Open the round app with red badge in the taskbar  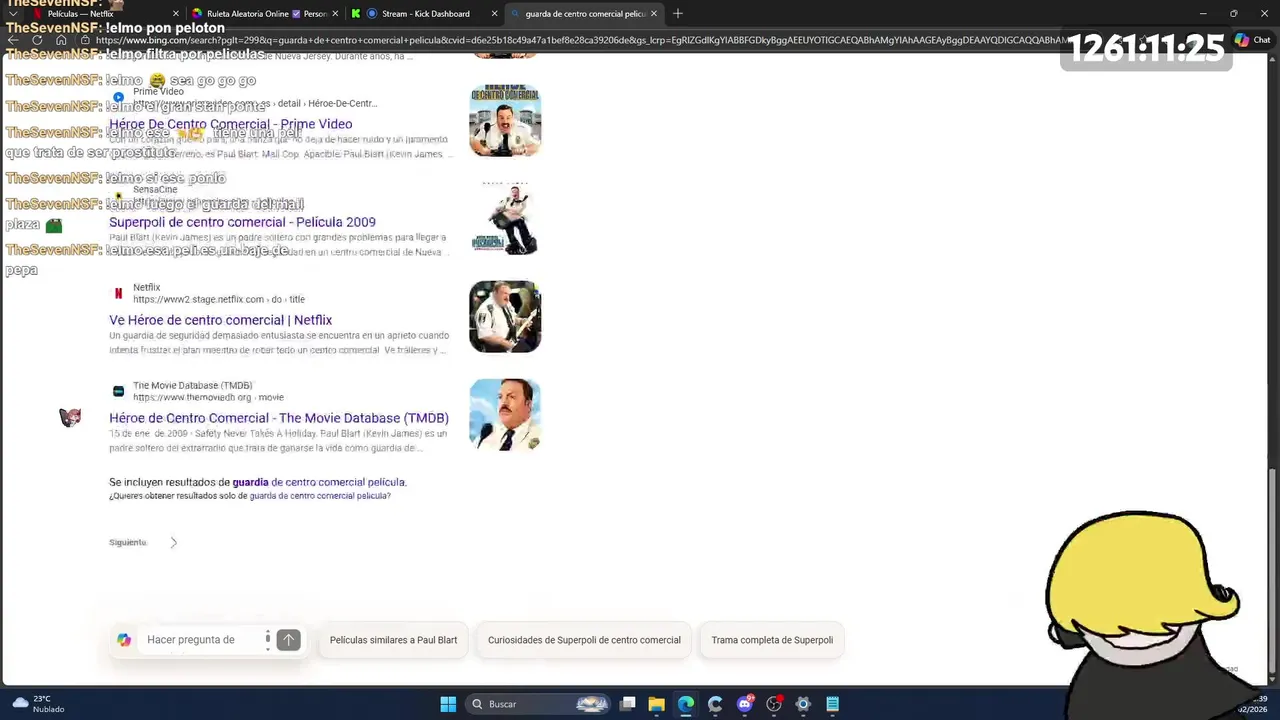point(773,704)
